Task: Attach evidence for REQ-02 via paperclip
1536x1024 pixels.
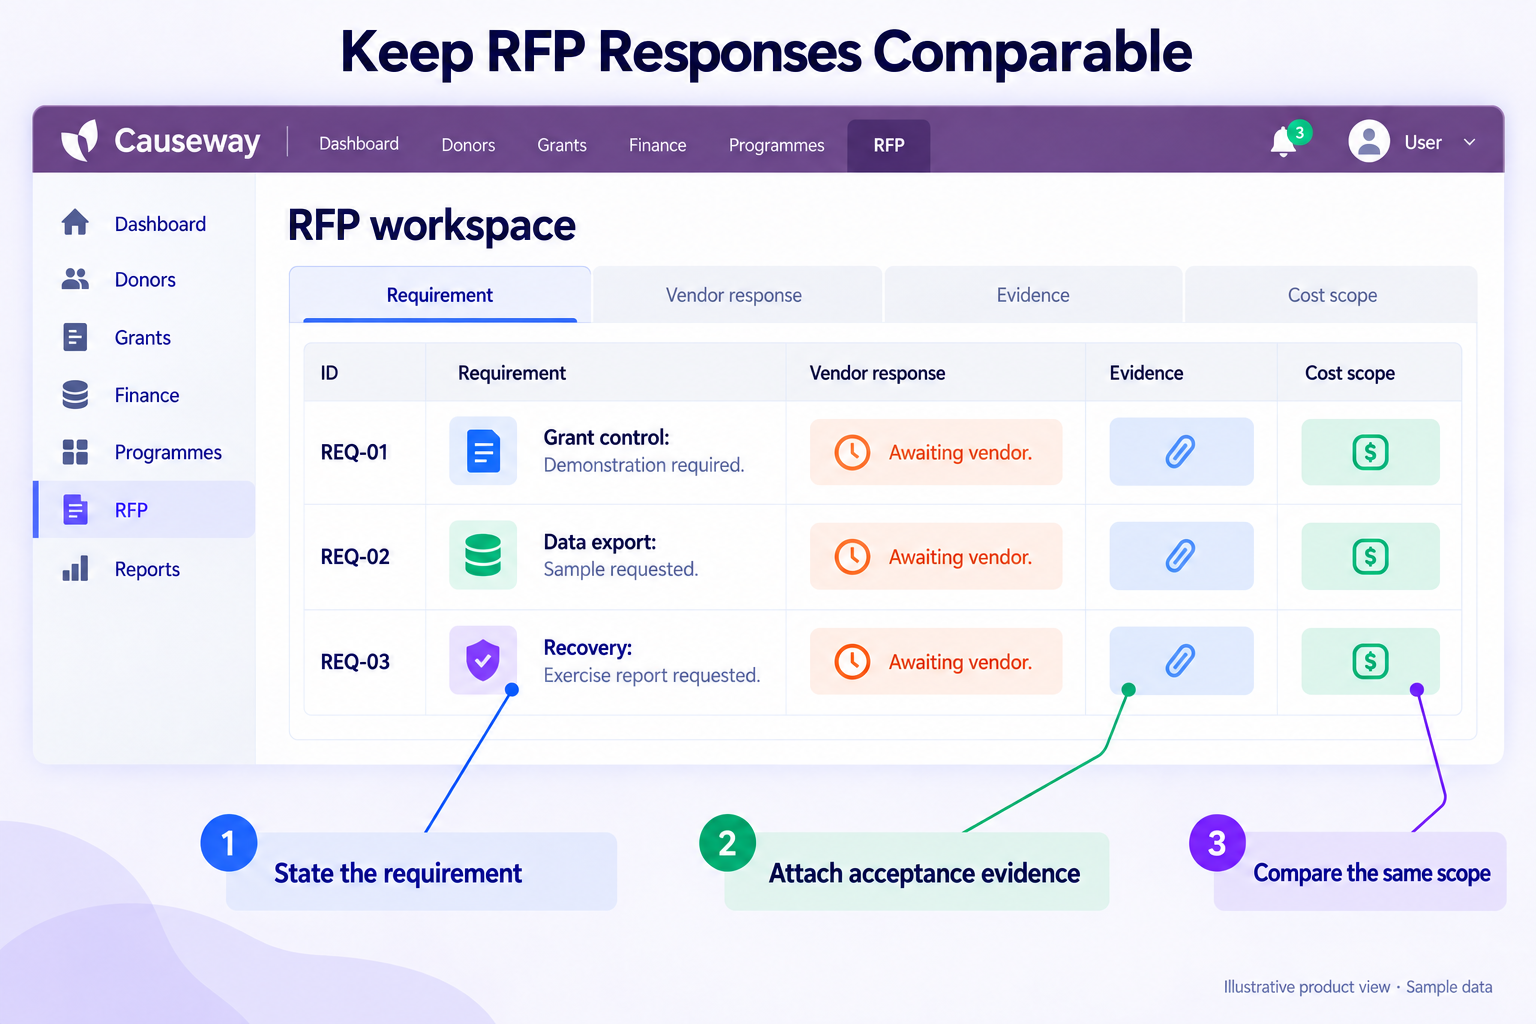Action: pyautogui.click(x=1181, y=556)
